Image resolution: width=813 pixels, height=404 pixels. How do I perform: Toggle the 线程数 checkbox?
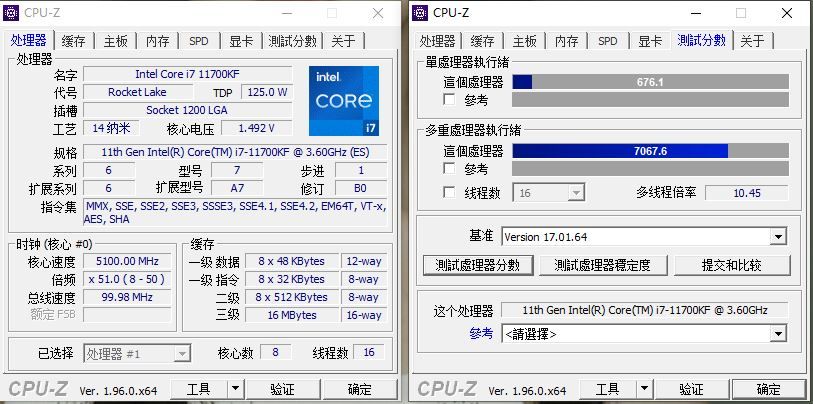[x=450, y=192]
